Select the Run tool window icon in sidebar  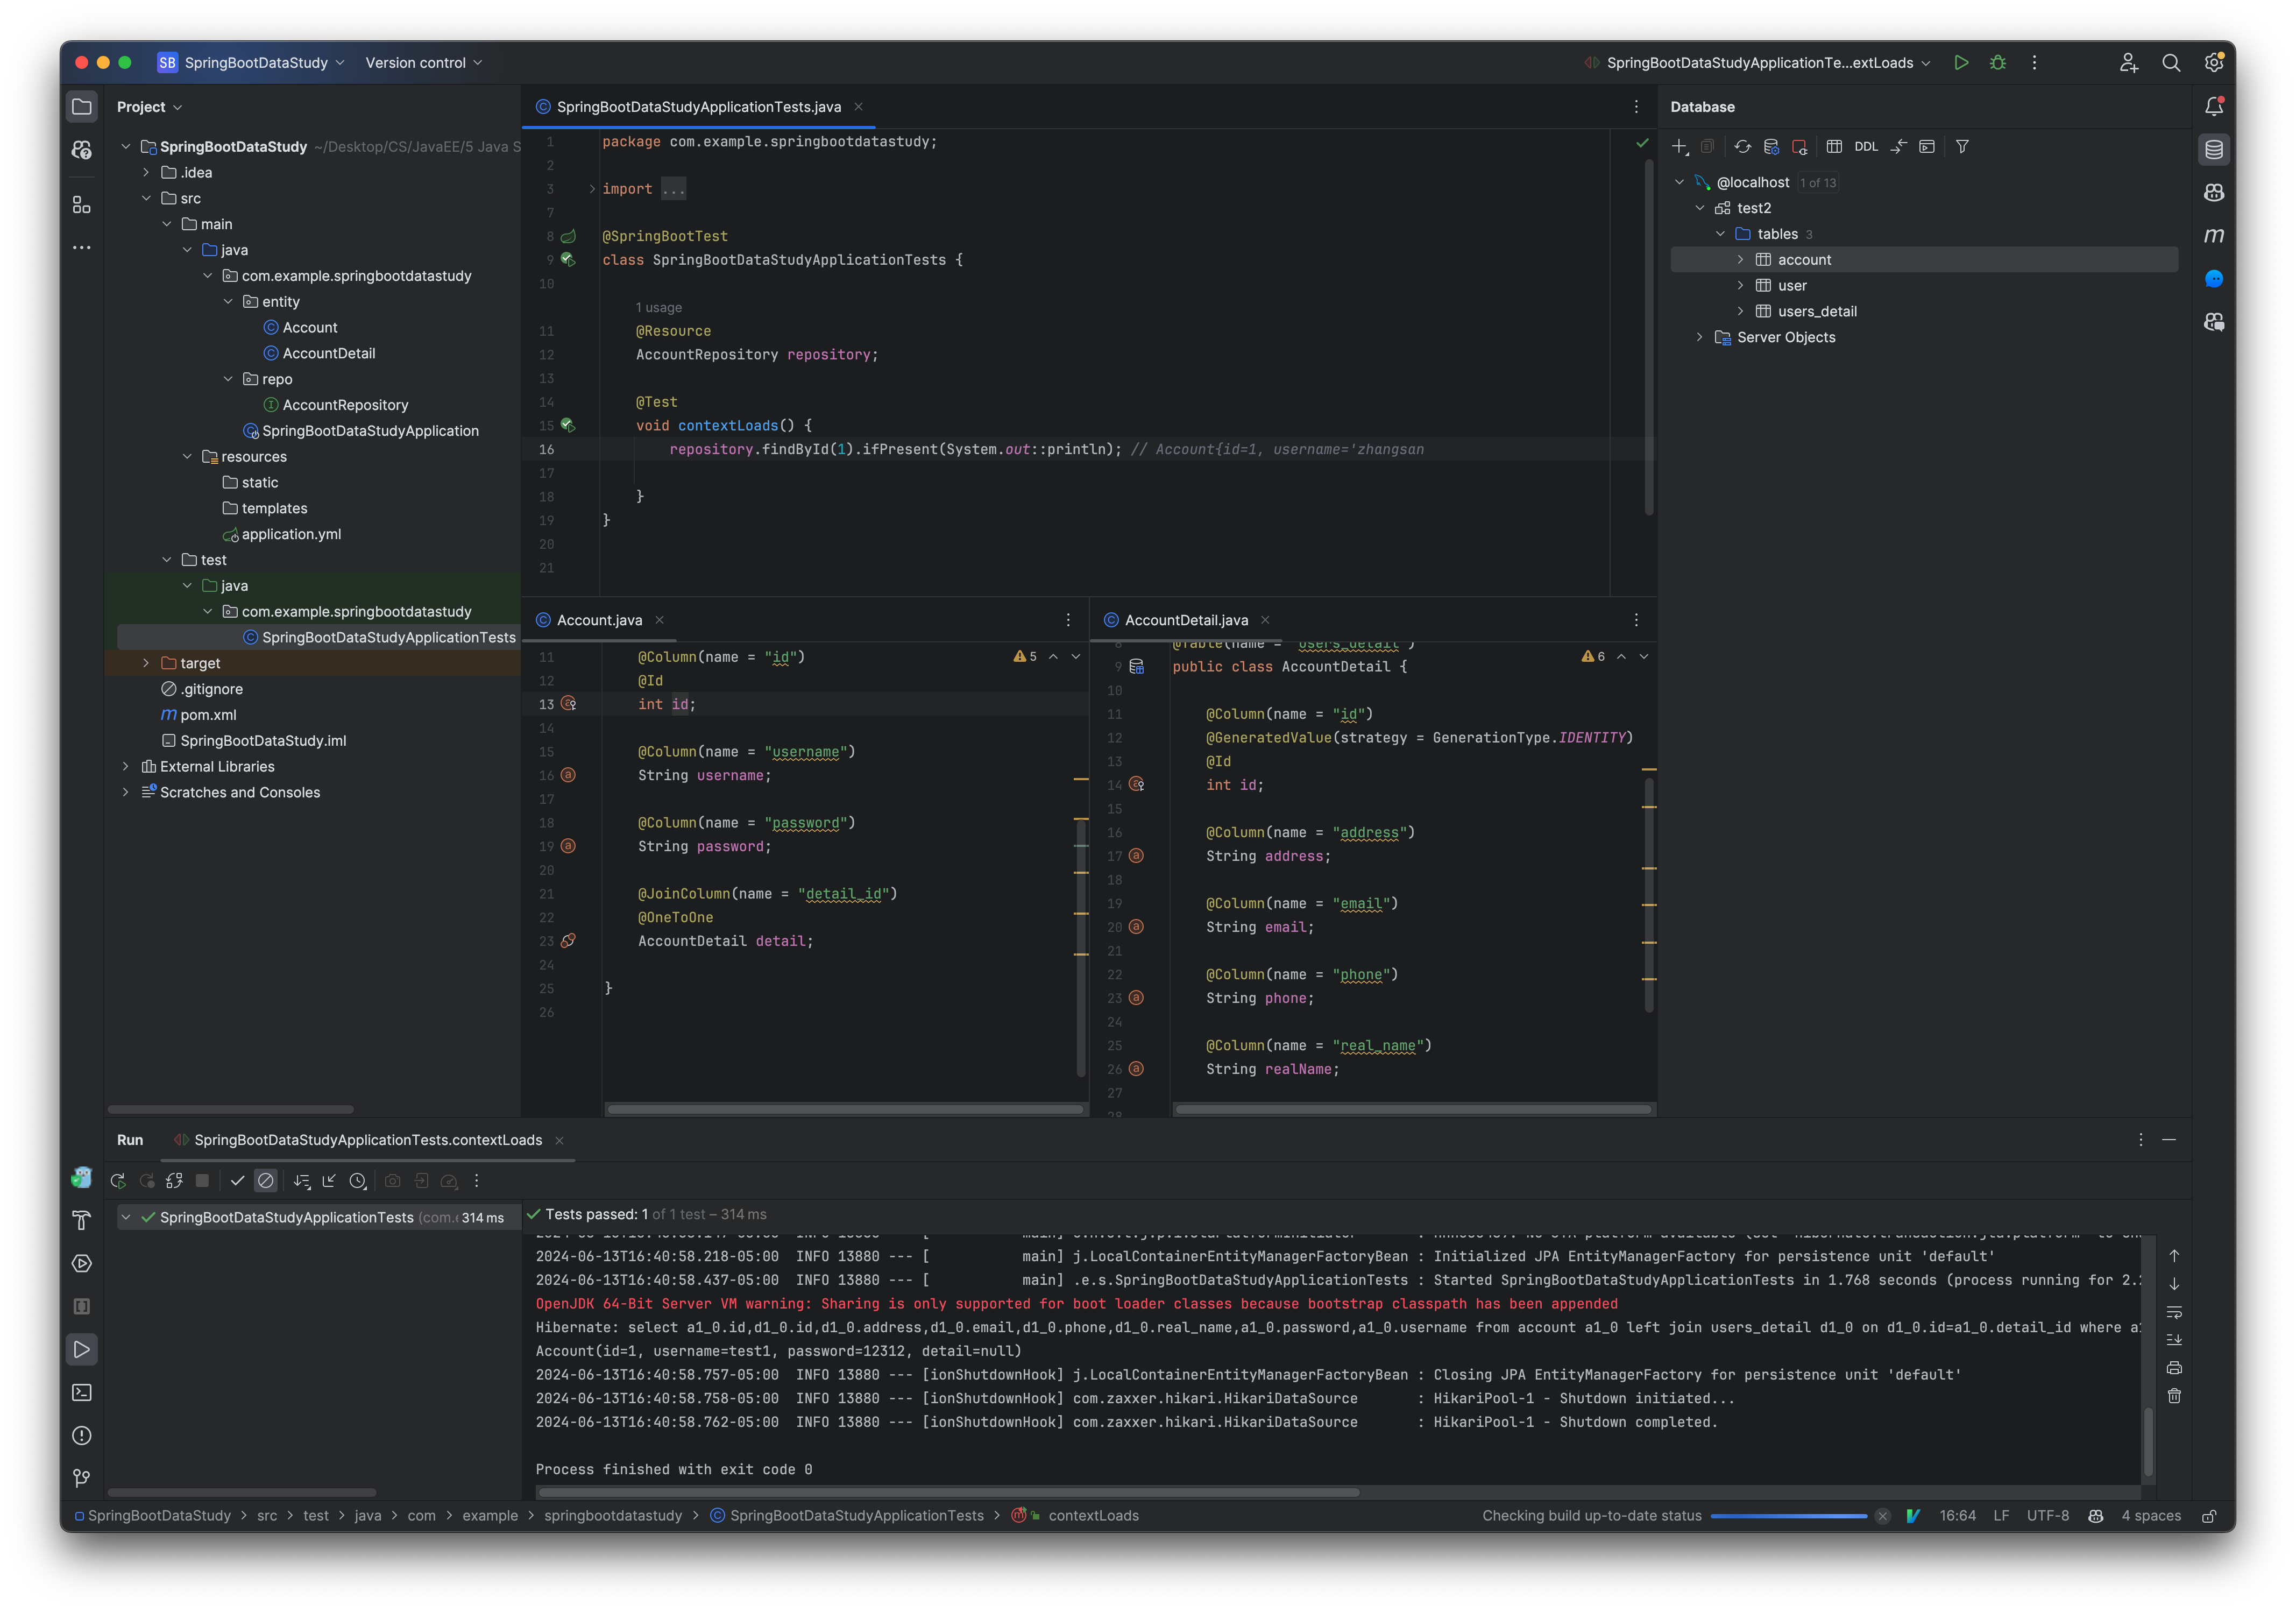coord(81,1349)
